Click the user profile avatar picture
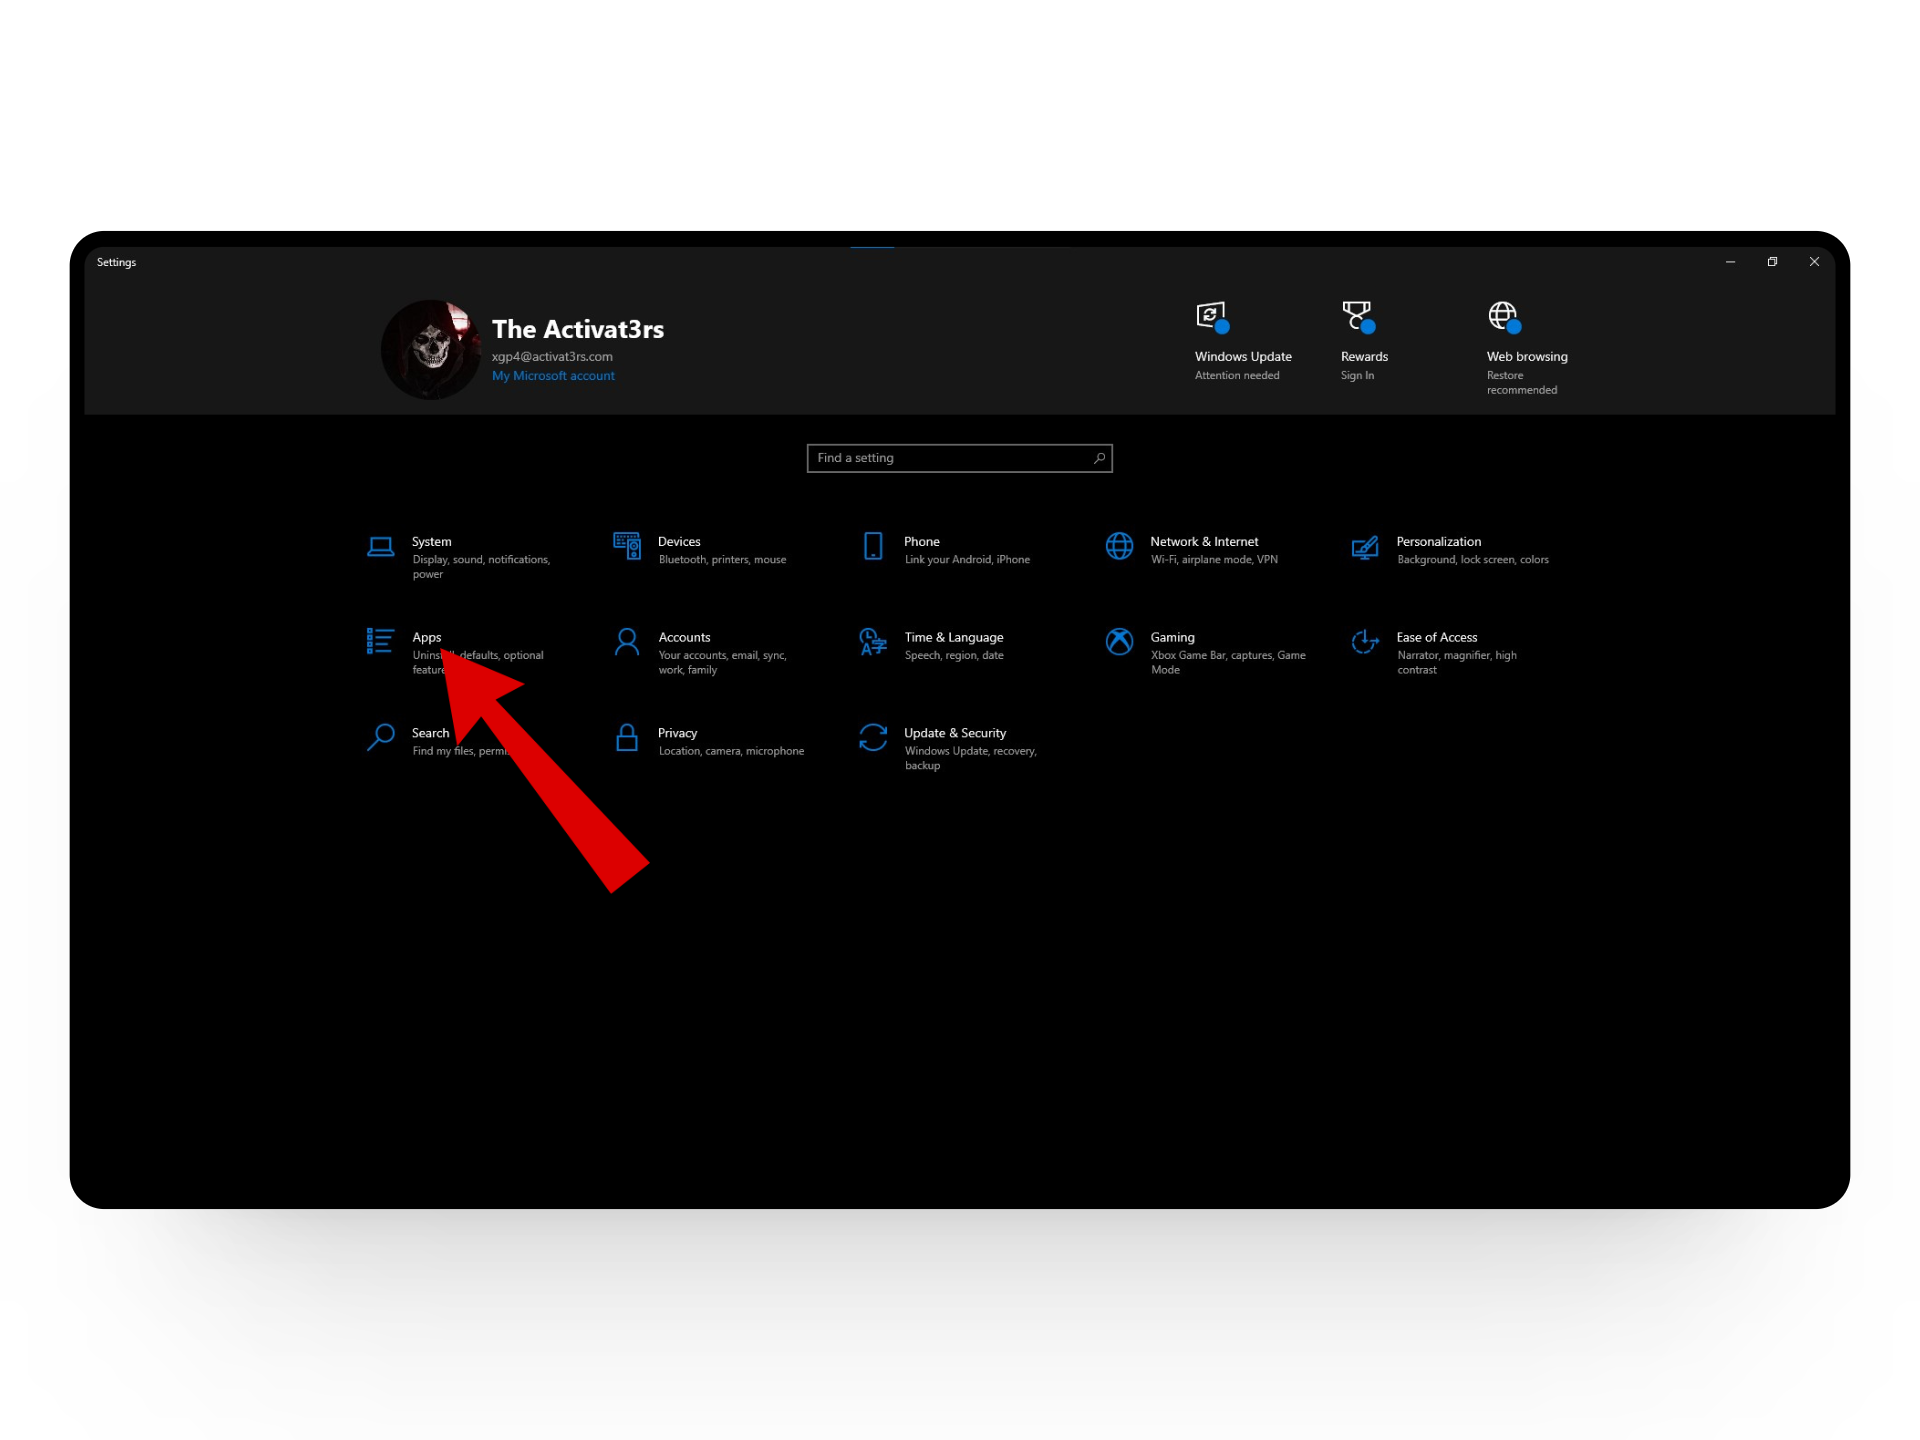 pyautogui.click(x=431, y=349)
